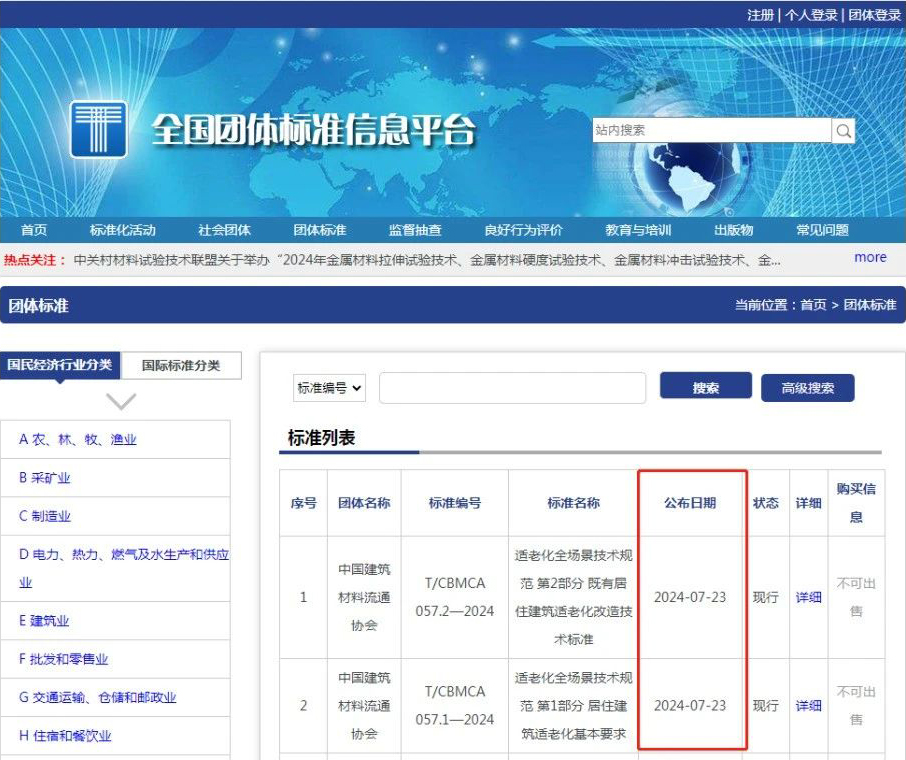Click the site search magnifier icon
906x760 pixels.
pos(843,131)
